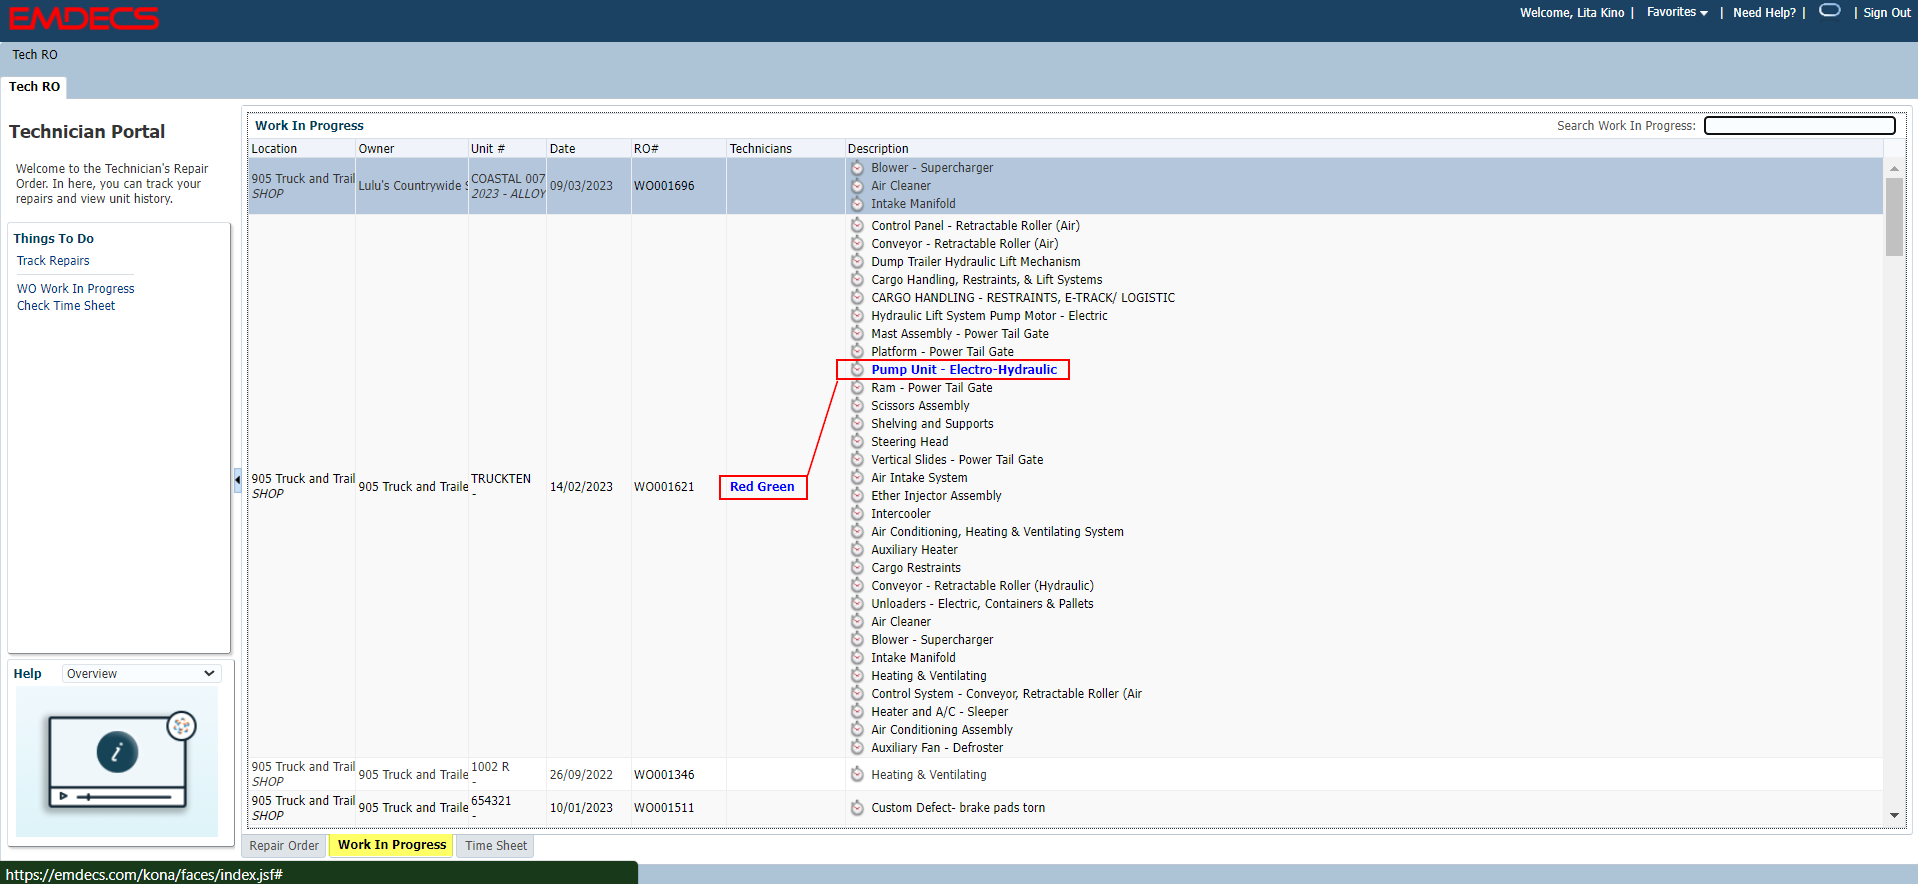
Task: Click the timer icon beside Shelving and Supports
Action: [x=857, y=423]
